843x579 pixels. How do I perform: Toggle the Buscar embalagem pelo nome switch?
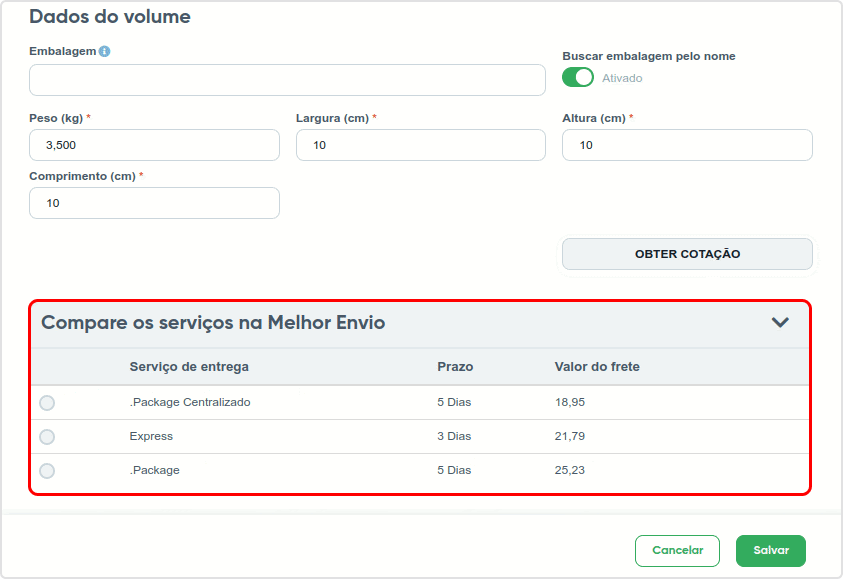(x=578, y=77)
